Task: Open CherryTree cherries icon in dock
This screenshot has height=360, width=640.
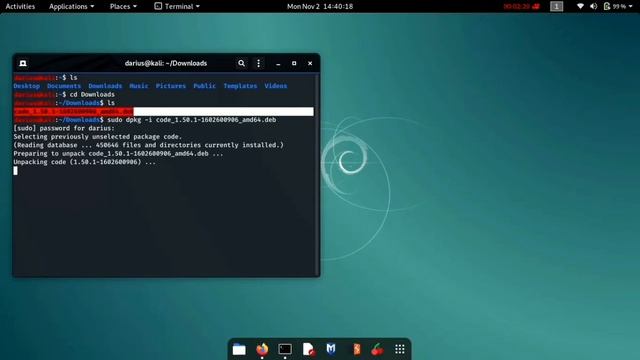Action: (378, 349)
